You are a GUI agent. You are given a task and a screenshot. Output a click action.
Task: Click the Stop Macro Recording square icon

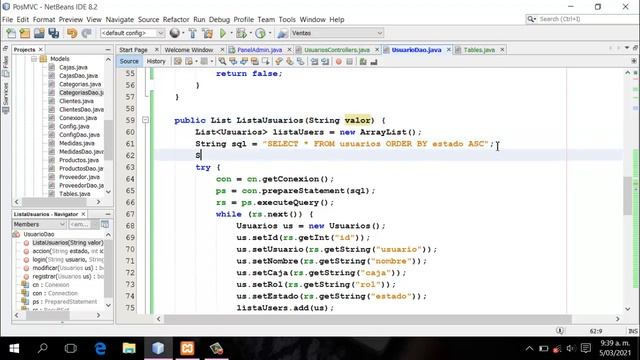pyautogui.click(x=349, y=62)
